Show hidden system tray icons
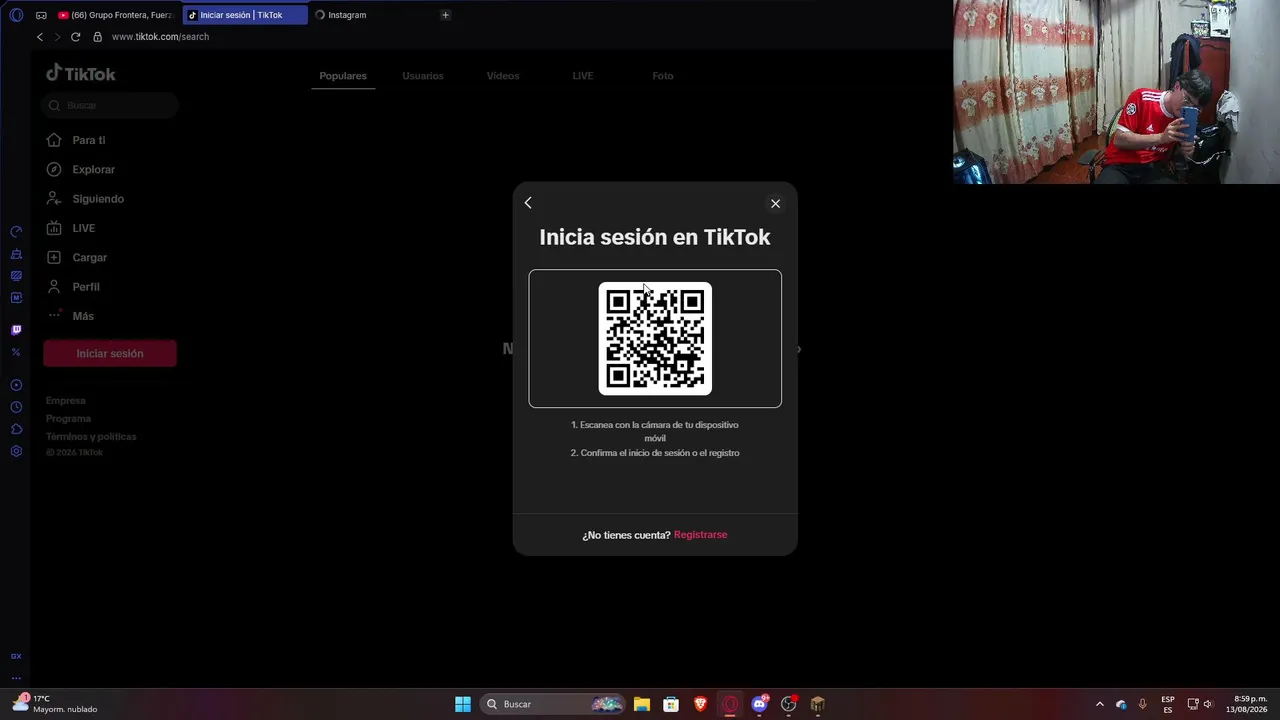1280x720 pixels. pyautogui.click(x=1100, y=704)
